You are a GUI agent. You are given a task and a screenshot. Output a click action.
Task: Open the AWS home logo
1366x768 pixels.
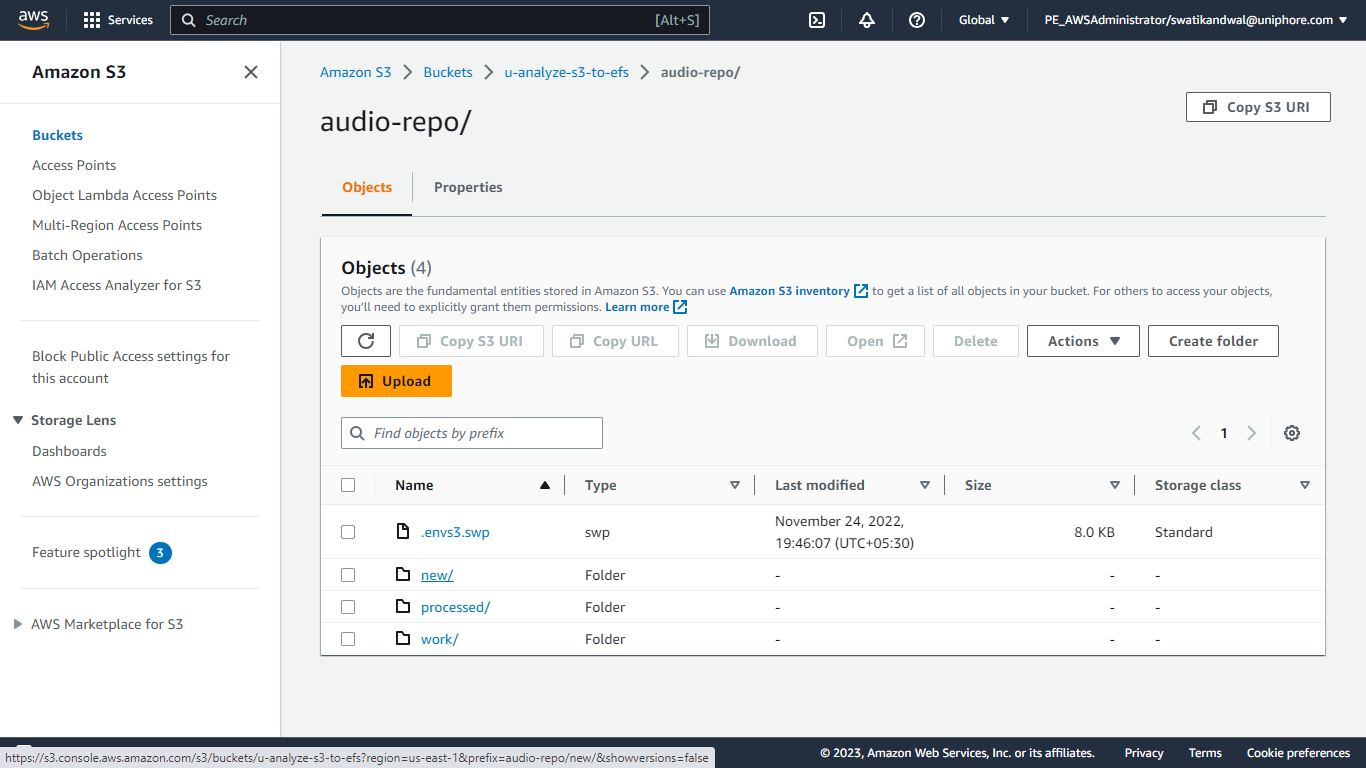coord(33,20)
